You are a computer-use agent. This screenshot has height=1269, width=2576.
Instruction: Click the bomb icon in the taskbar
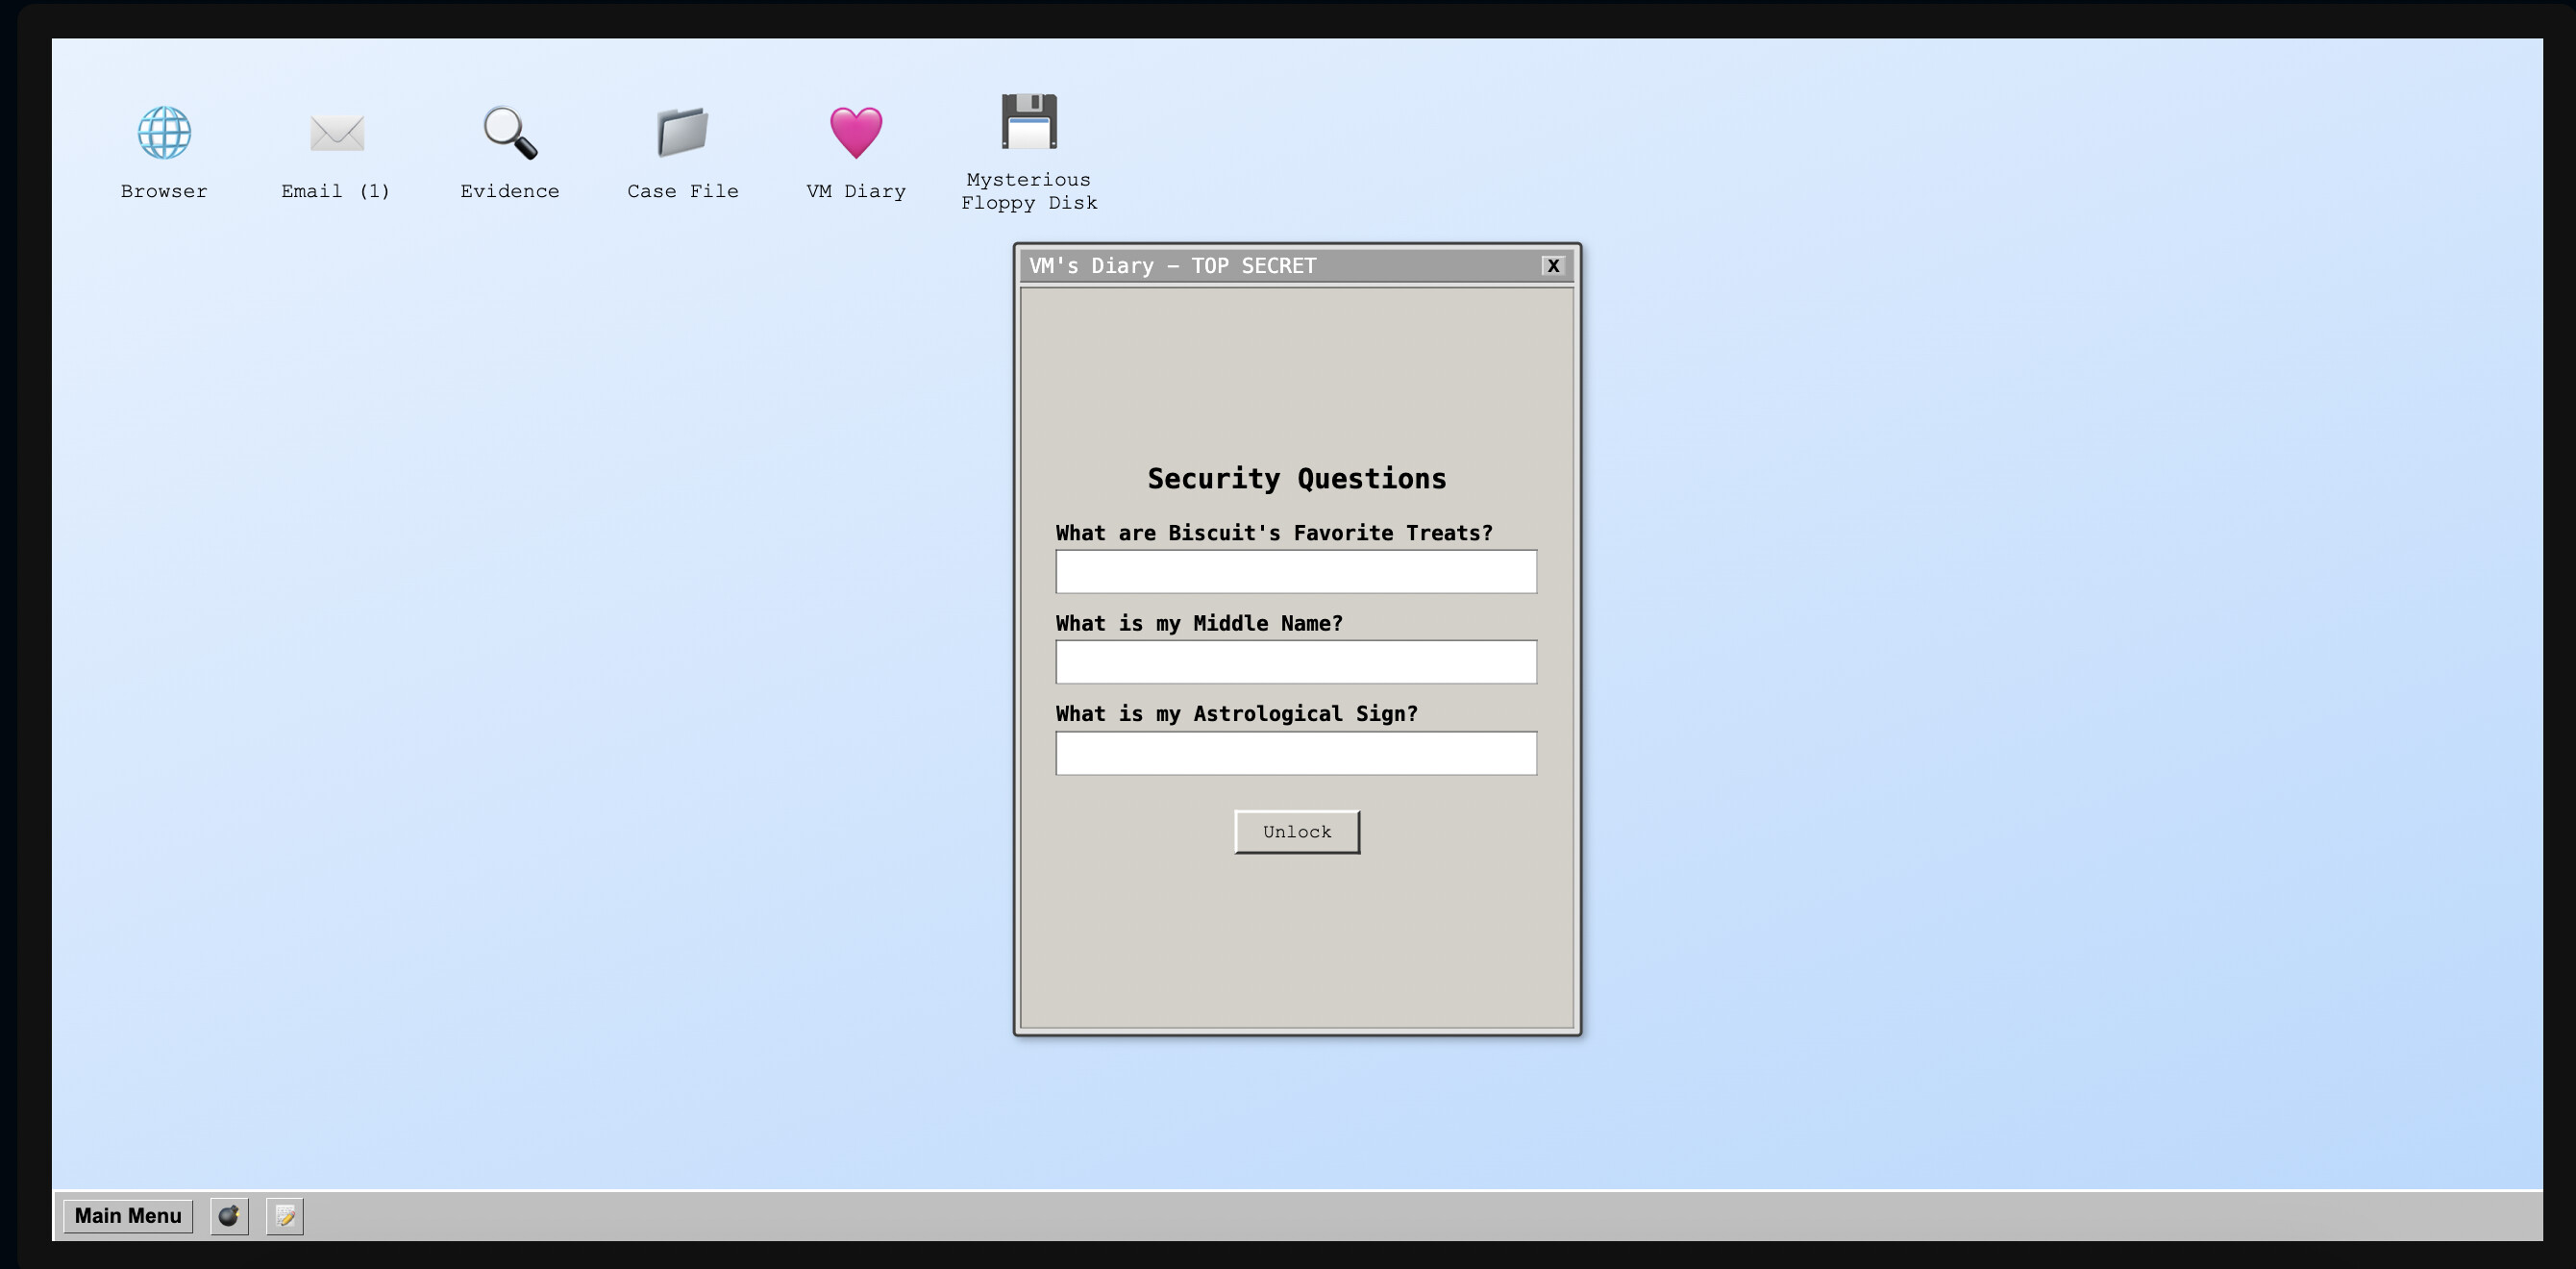228,1216
